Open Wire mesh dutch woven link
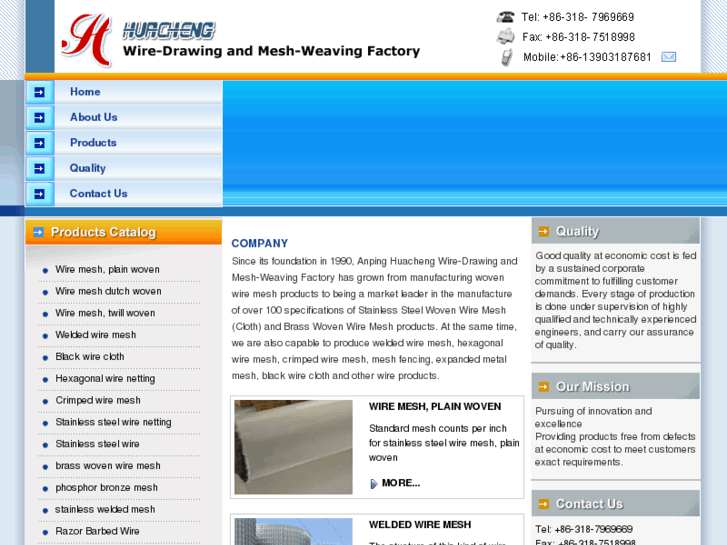The height and width of the screenshot is (545, 727). click(x=108, y=291)
